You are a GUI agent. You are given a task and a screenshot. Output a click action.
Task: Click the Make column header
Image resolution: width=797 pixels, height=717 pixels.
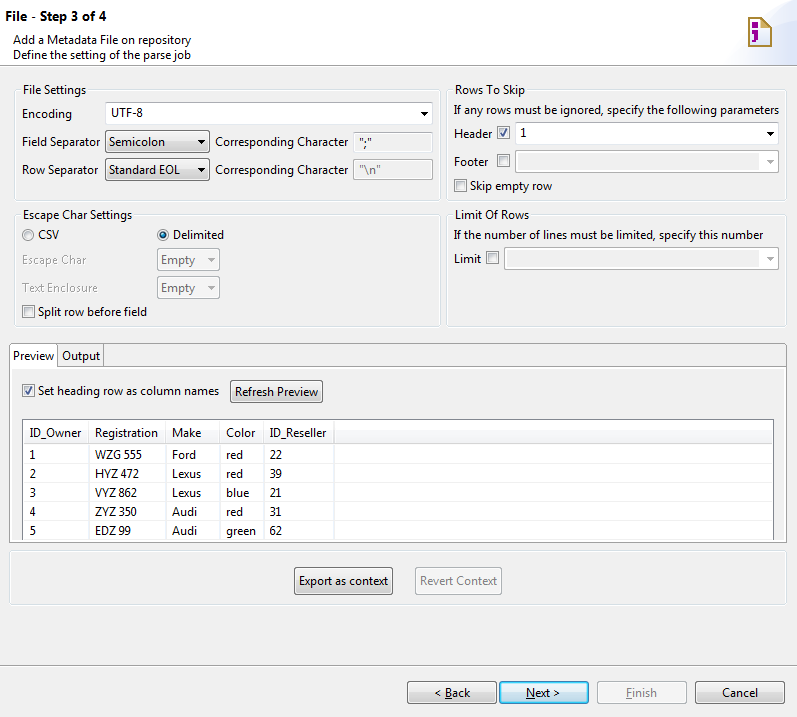[x=193, y=433]
